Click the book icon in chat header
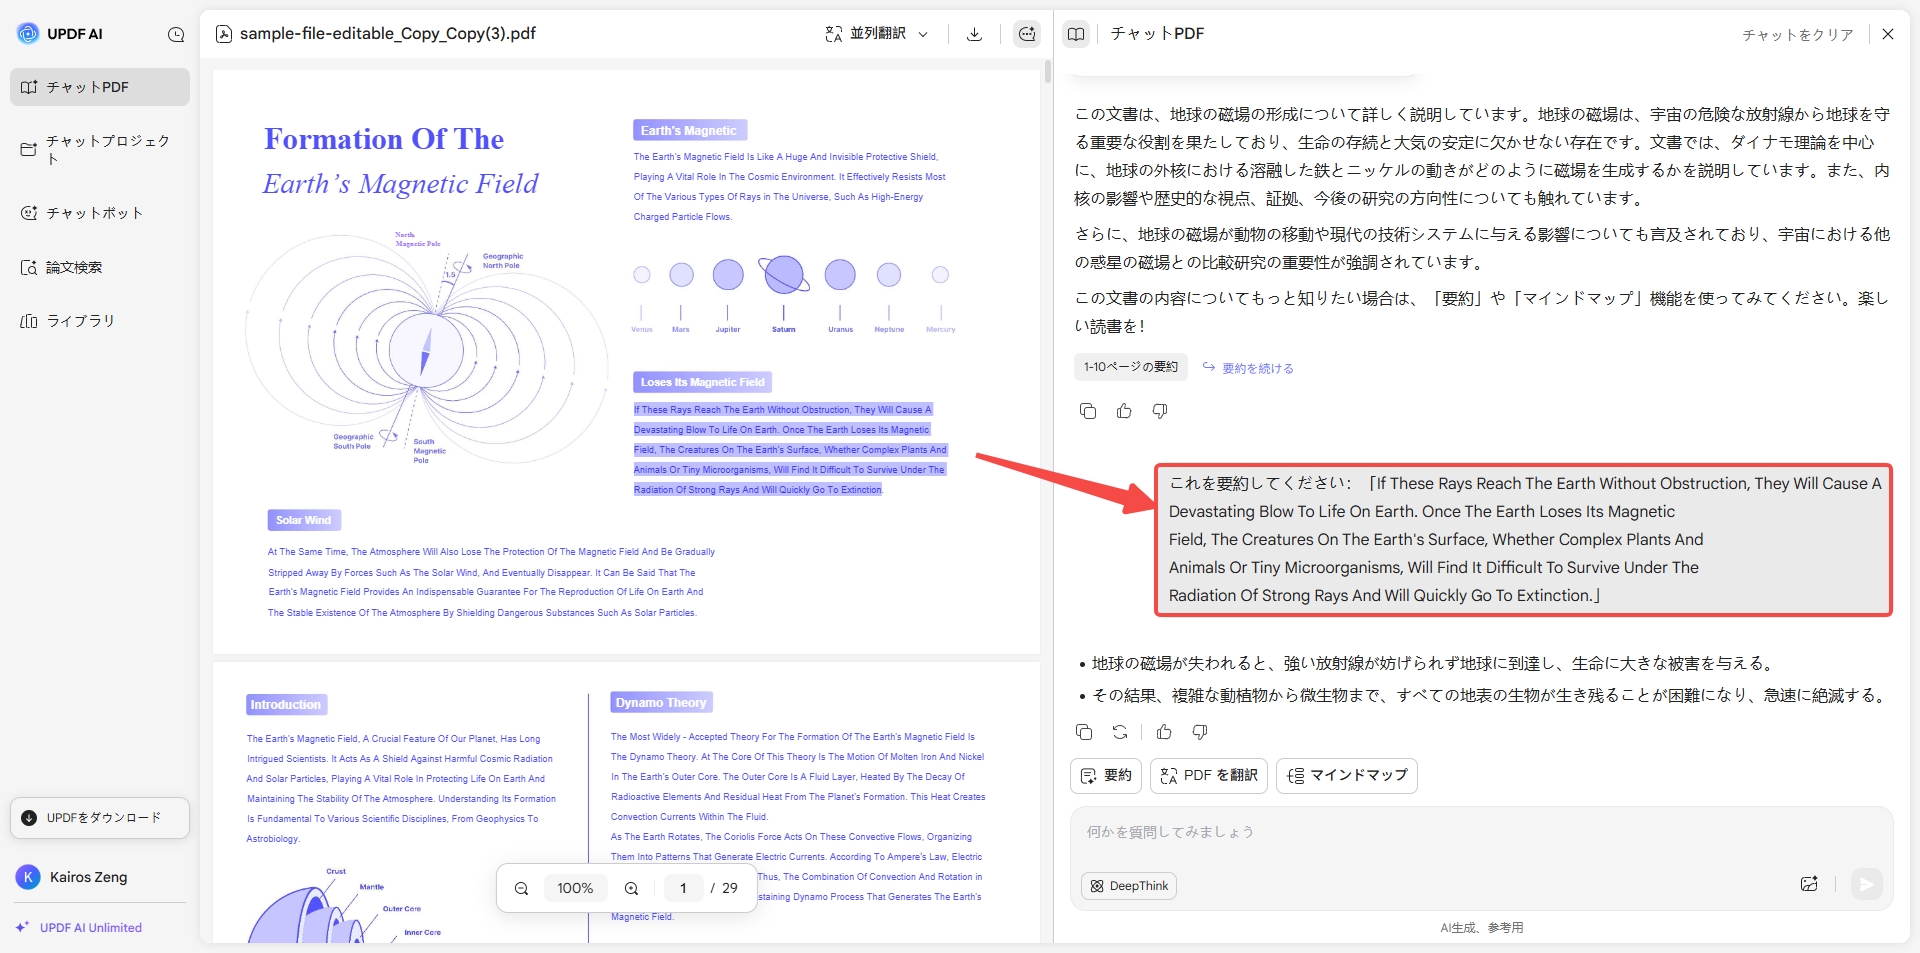The width and height of the screenshot is (1920, 953). [1076, 34]
